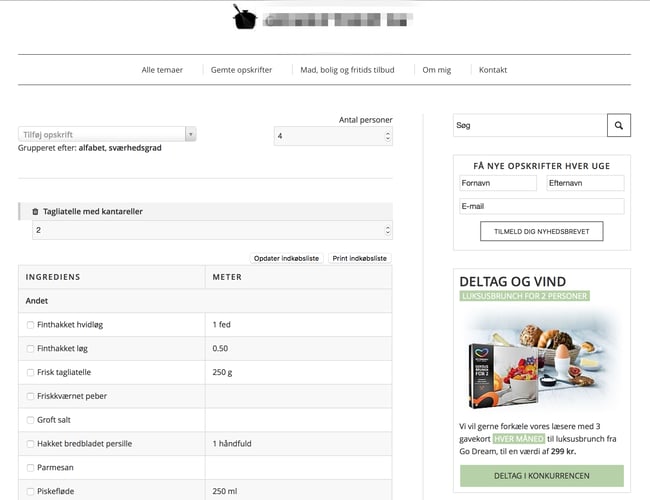Click the Andet group row
This screenshot has width=650, height=500.
tap(205, 301)
